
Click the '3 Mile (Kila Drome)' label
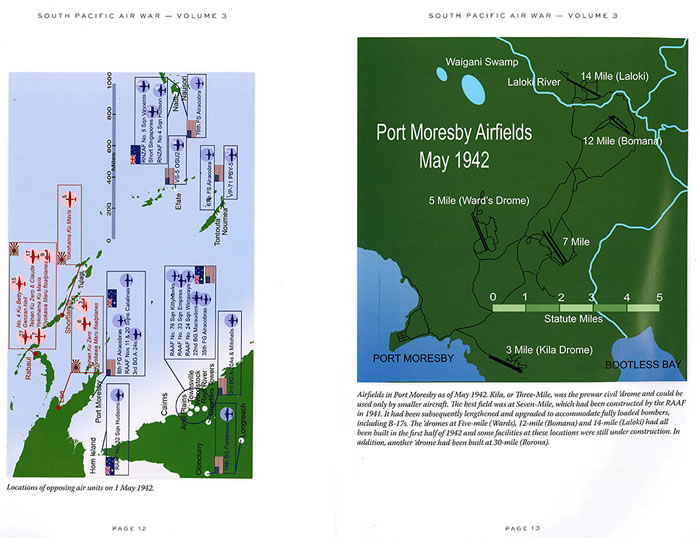pos(549,350)
